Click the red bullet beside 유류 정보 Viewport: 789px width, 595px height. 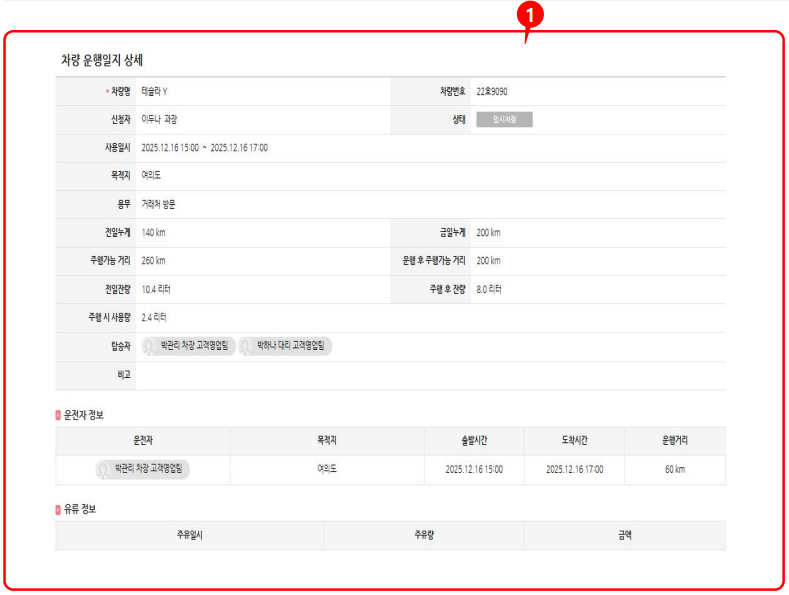coord(58,509)
